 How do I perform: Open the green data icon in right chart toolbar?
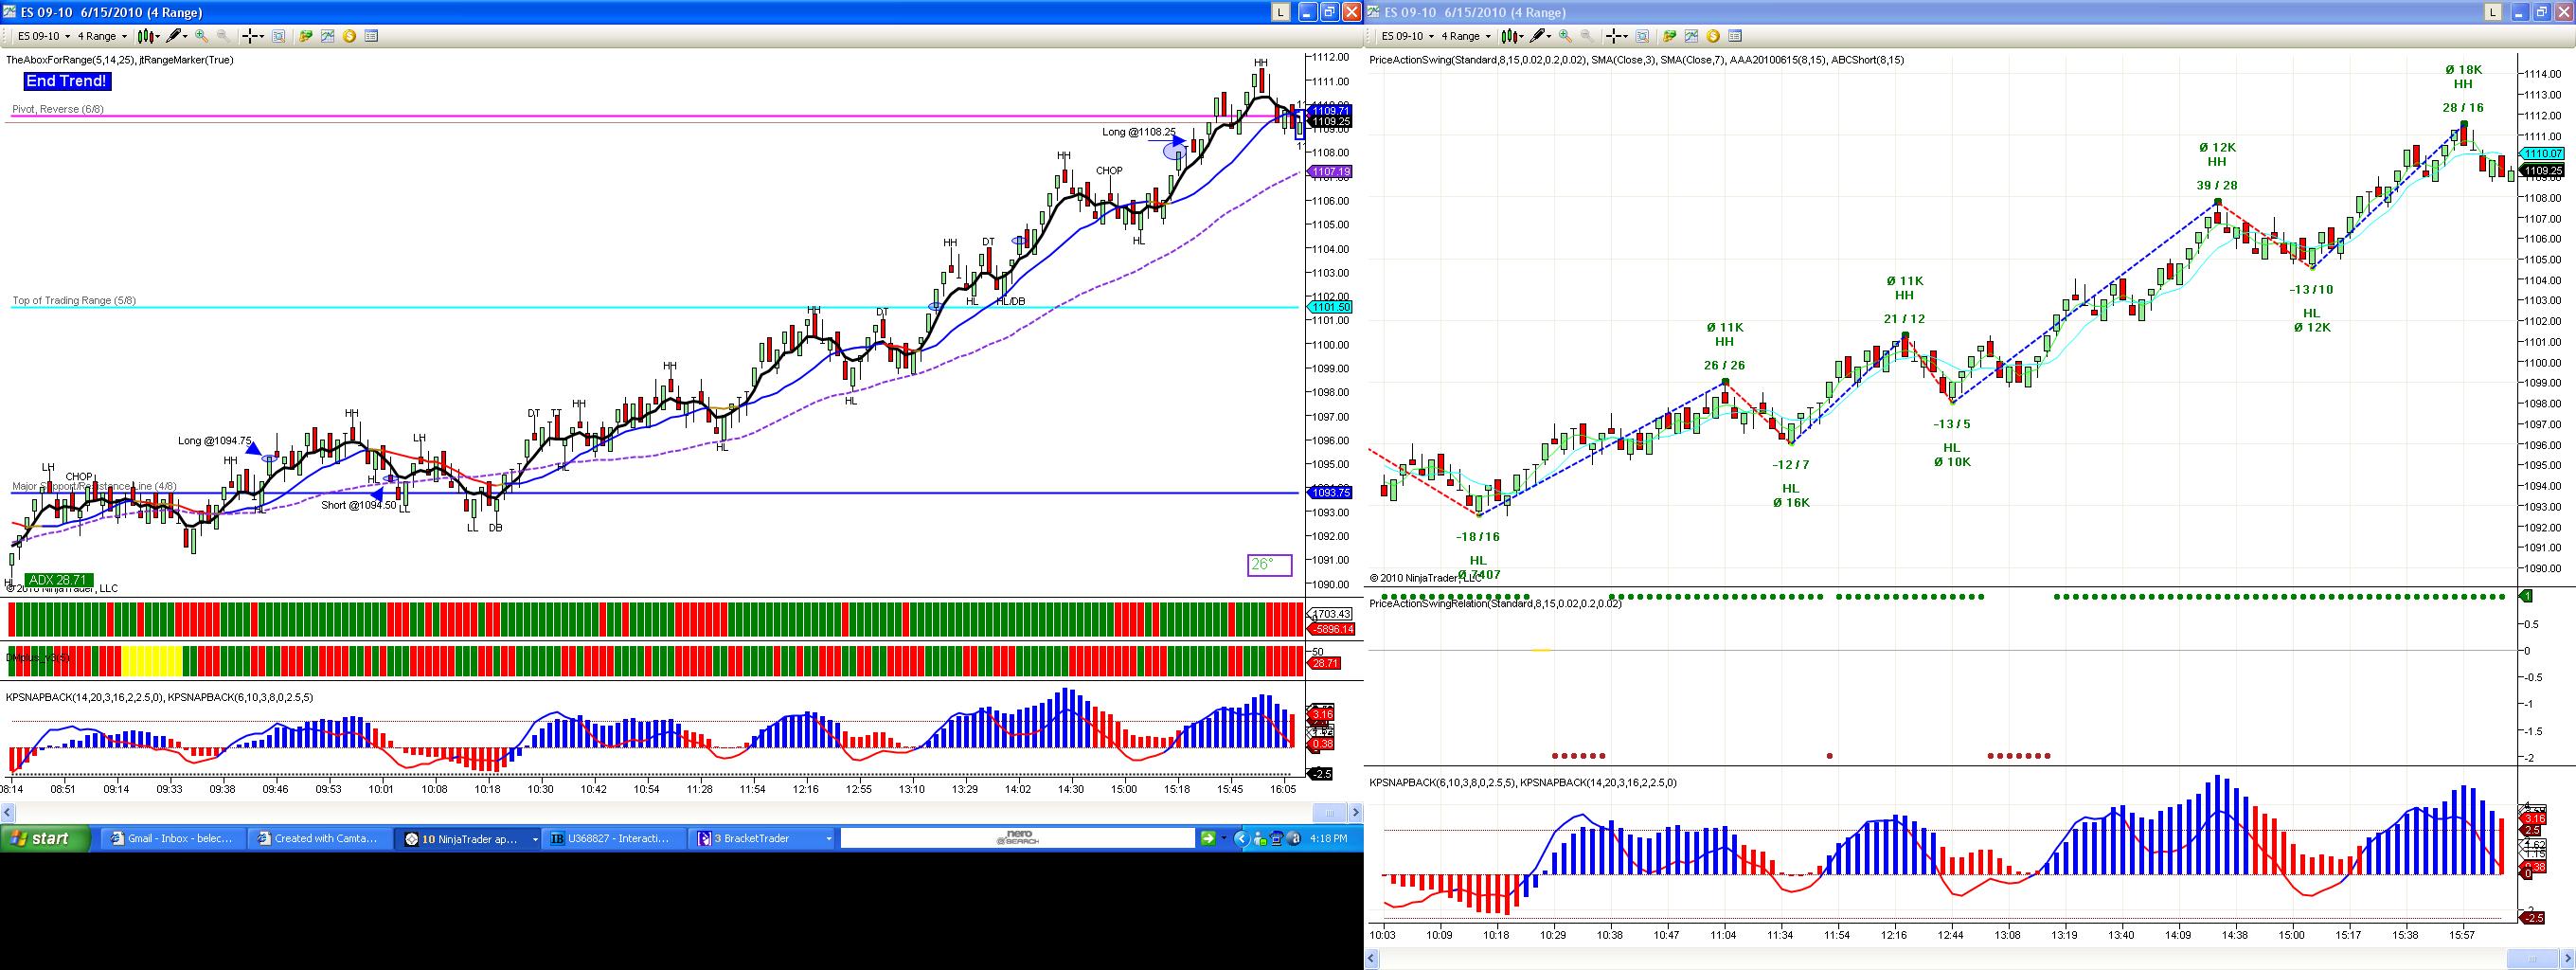click(1669, 36)
